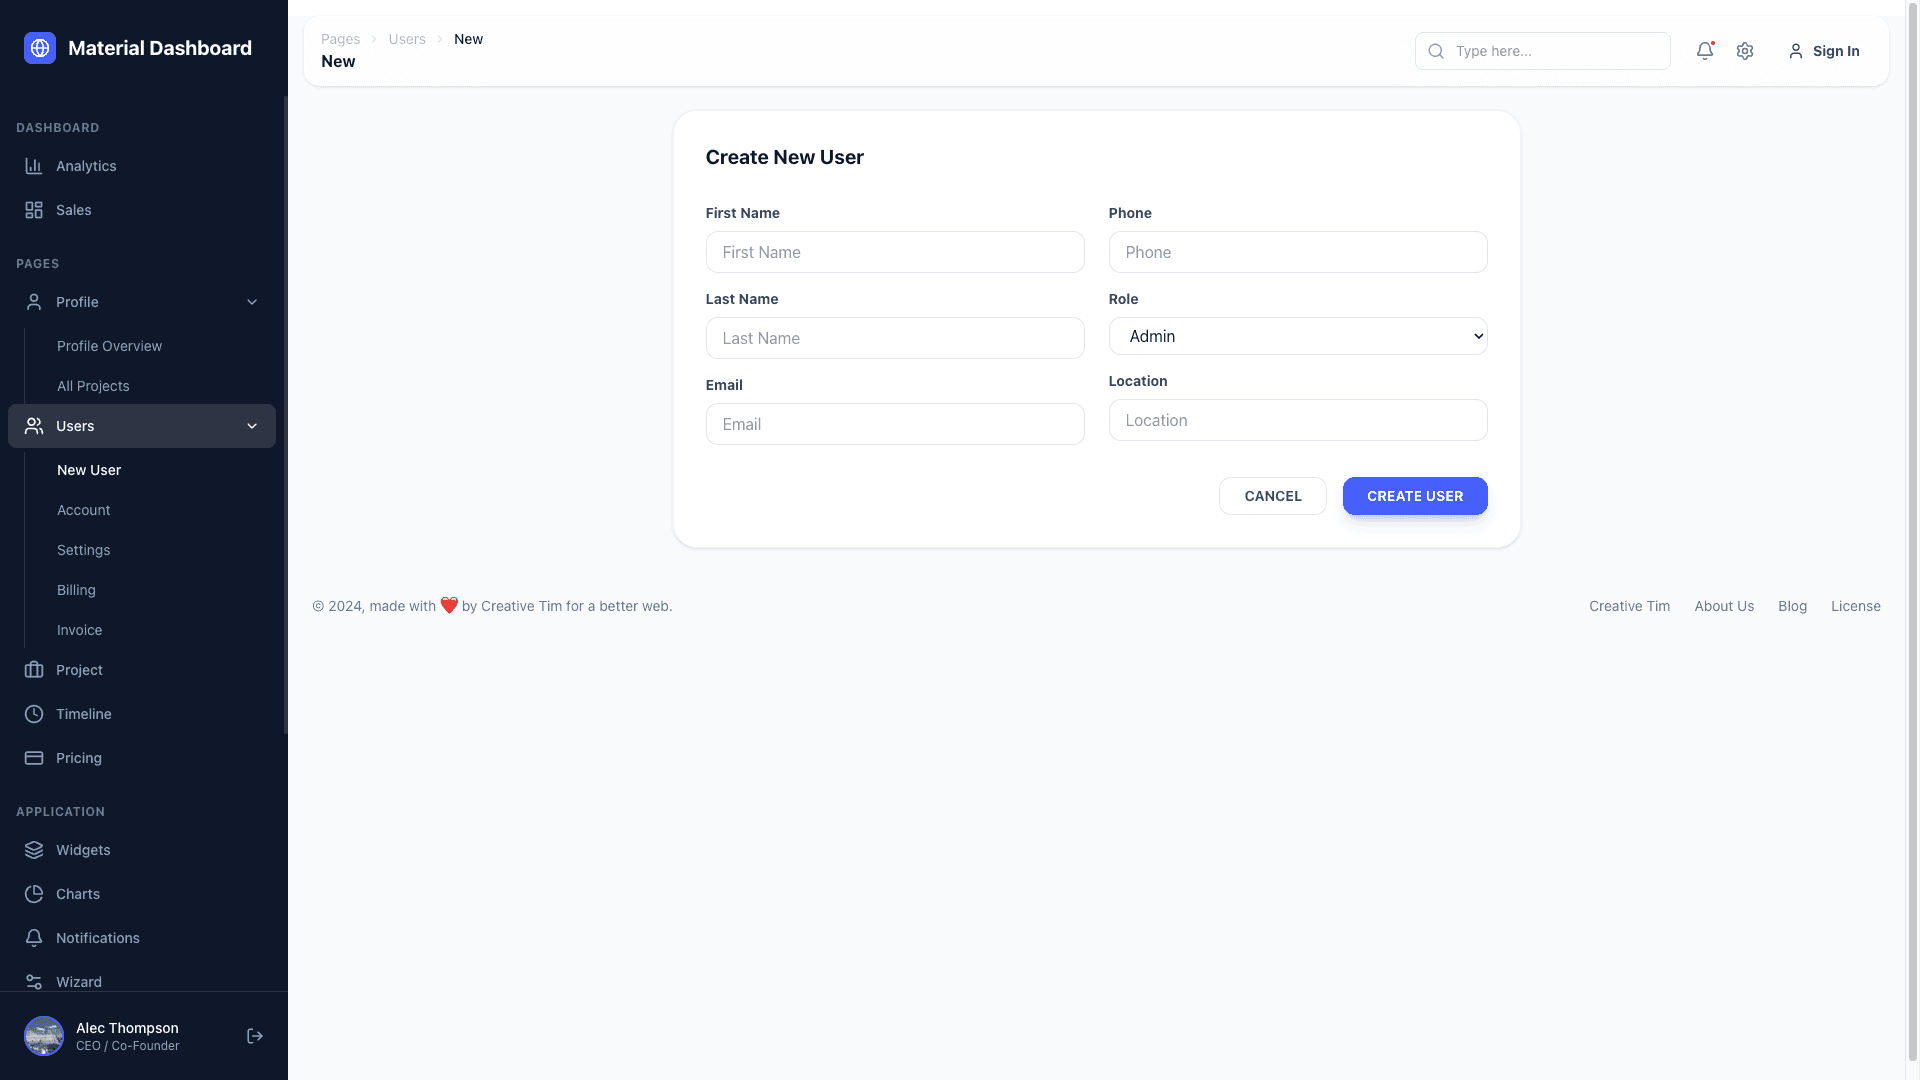This screenshot has width=1920, height=1080.
Task: Select the Analytics icon in the sidebar
Action: pyautogui.click(x=34, y=166)
